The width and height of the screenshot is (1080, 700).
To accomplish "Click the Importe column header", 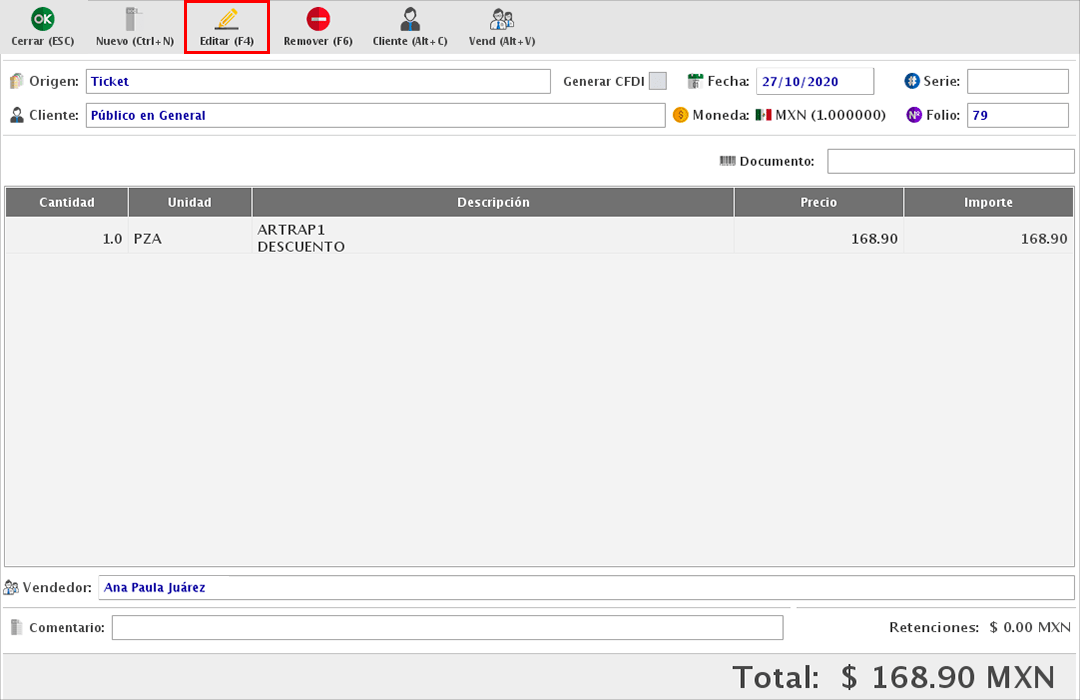I will click(988, 203).
